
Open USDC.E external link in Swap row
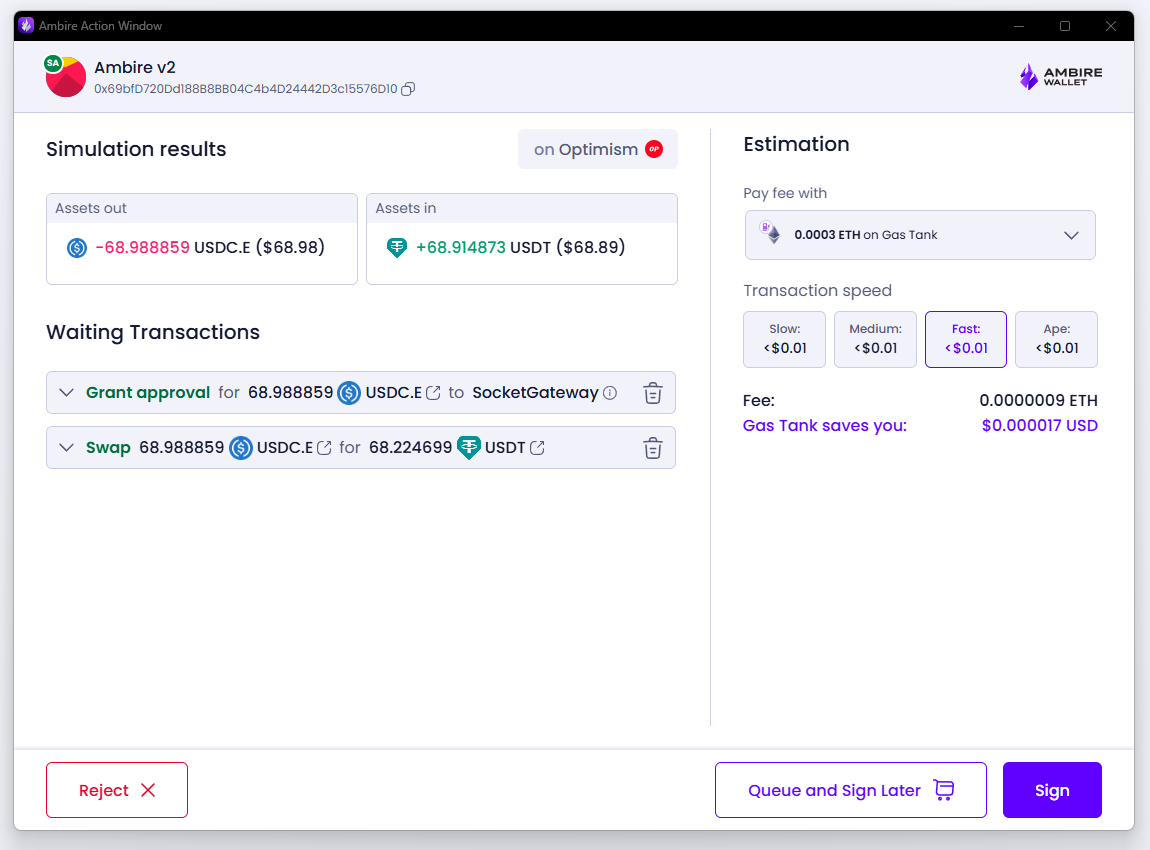(x=324, y=448)
